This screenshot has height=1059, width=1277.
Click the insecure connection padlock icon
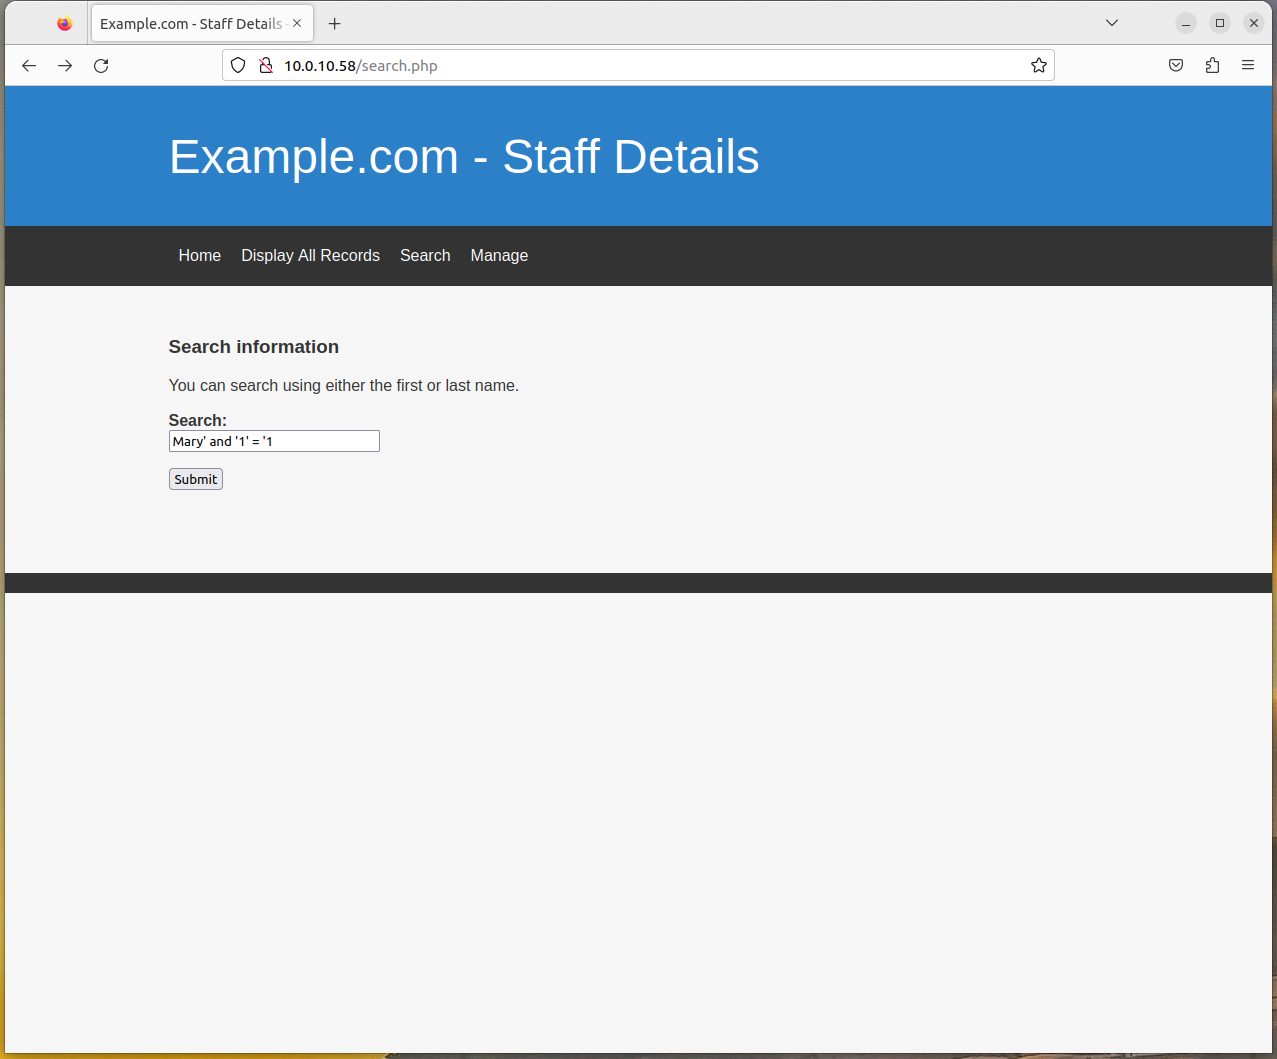265,66
